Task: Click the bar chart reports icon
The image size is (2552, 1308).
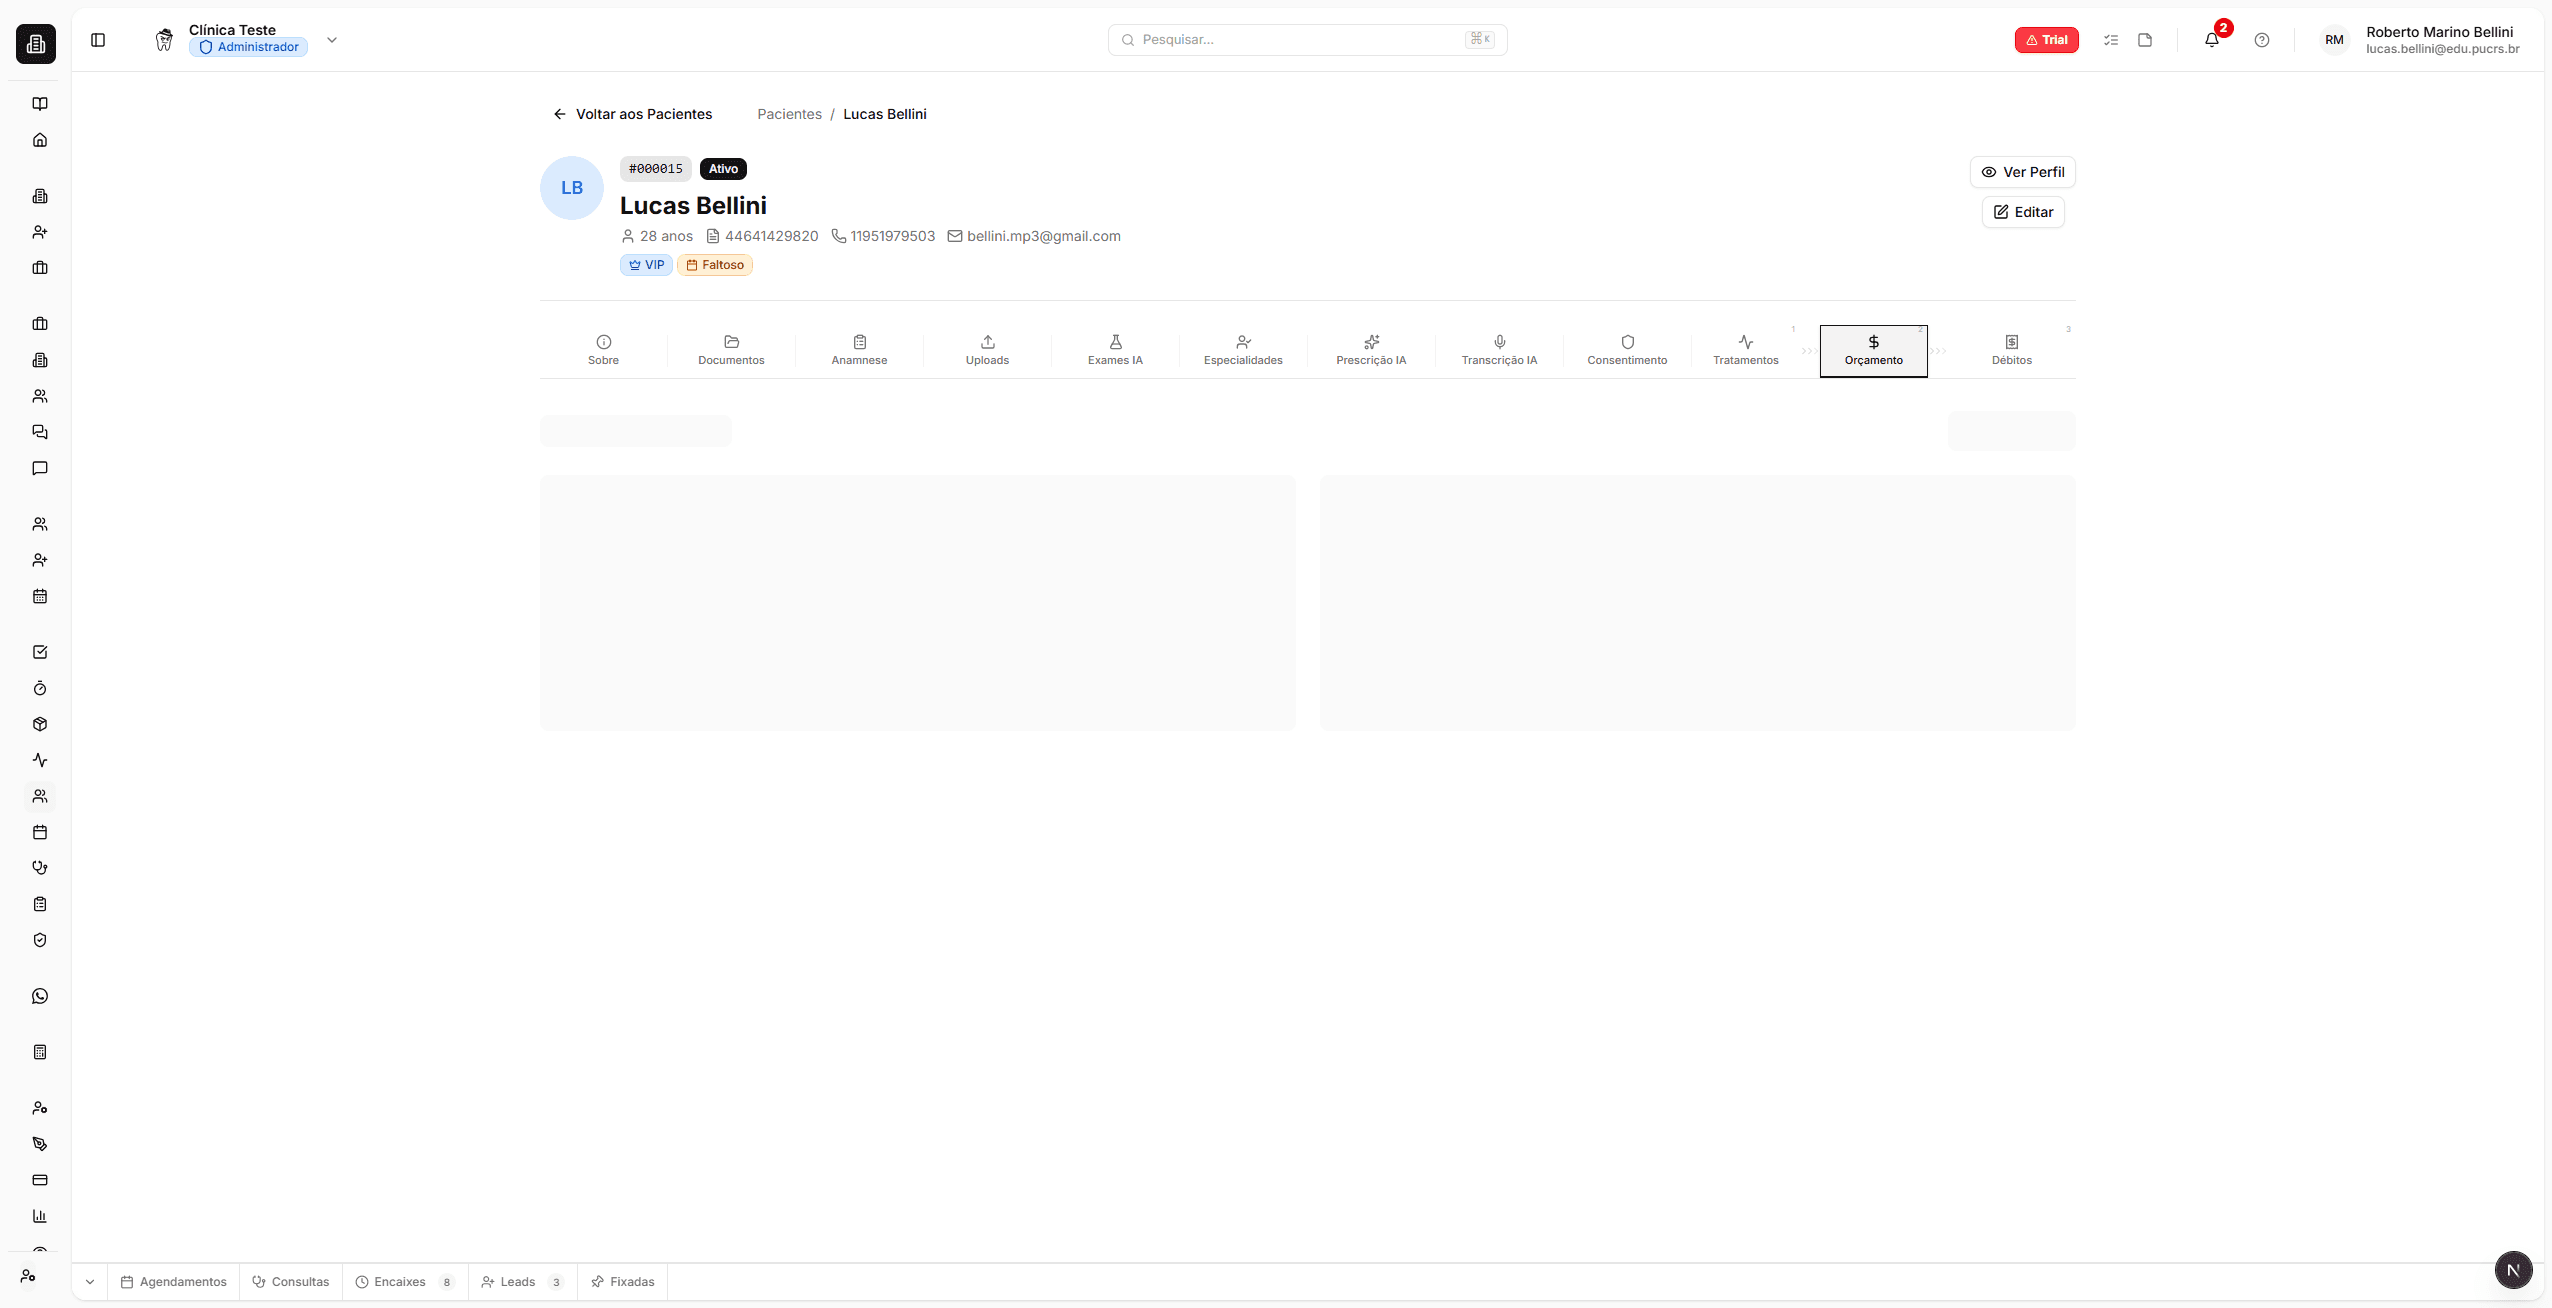Action: click(39, 1215)
